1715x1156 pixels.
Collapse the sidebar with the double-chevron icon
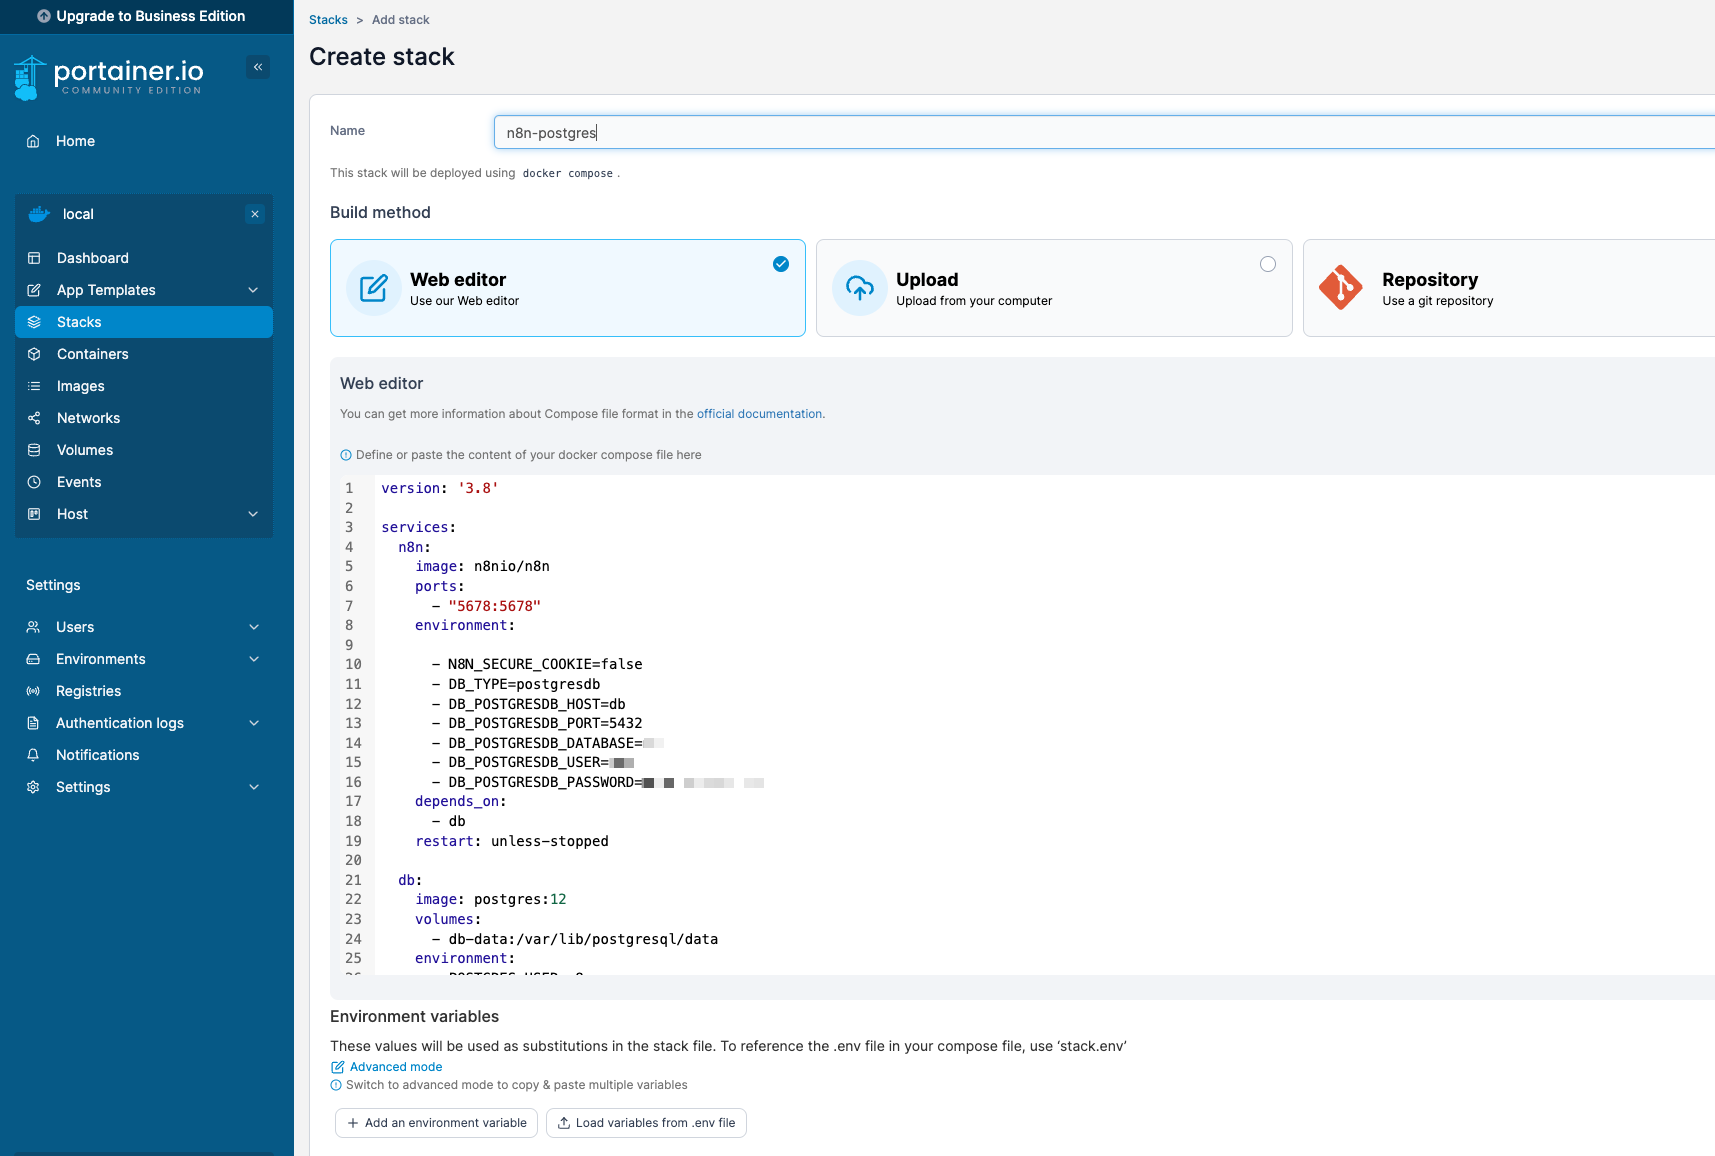[x=258, y=67]
